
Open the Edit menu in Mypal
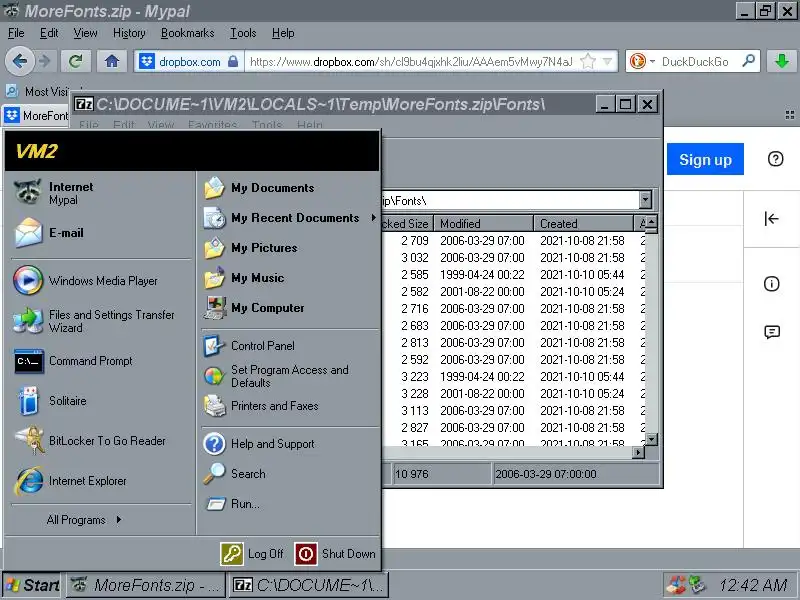pyautogui.click(x=49, y=33)
